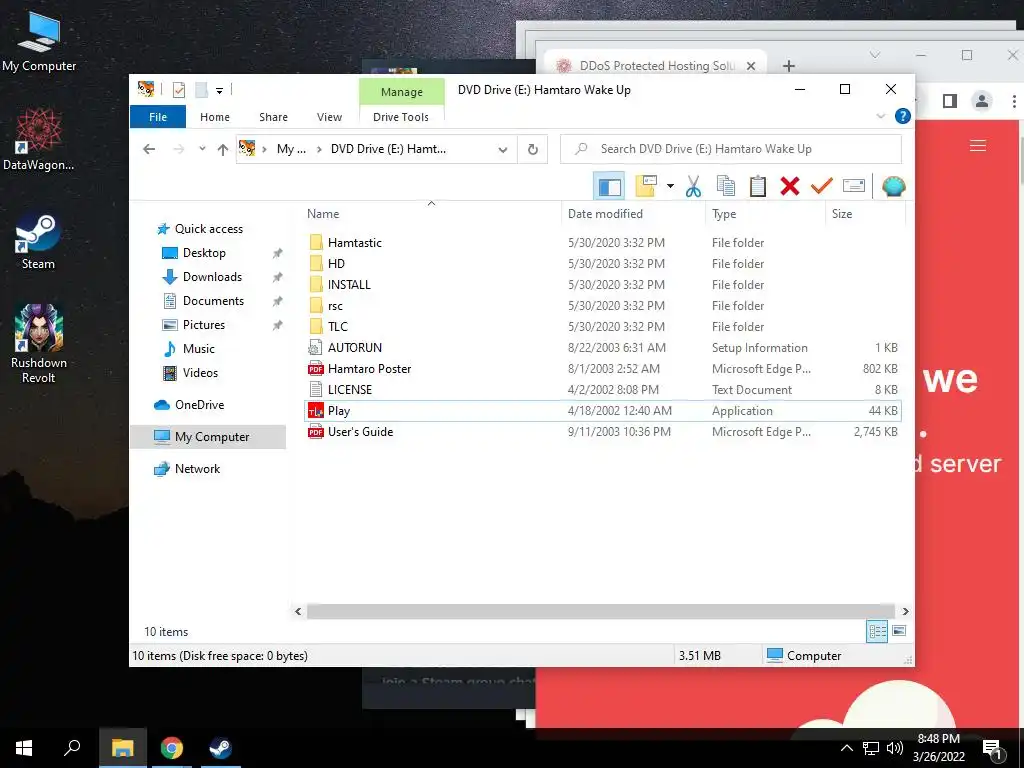Go back with the back arrow
This screenshot has height=768, width=1024.
pyautogui.click(x=149, y=150)
